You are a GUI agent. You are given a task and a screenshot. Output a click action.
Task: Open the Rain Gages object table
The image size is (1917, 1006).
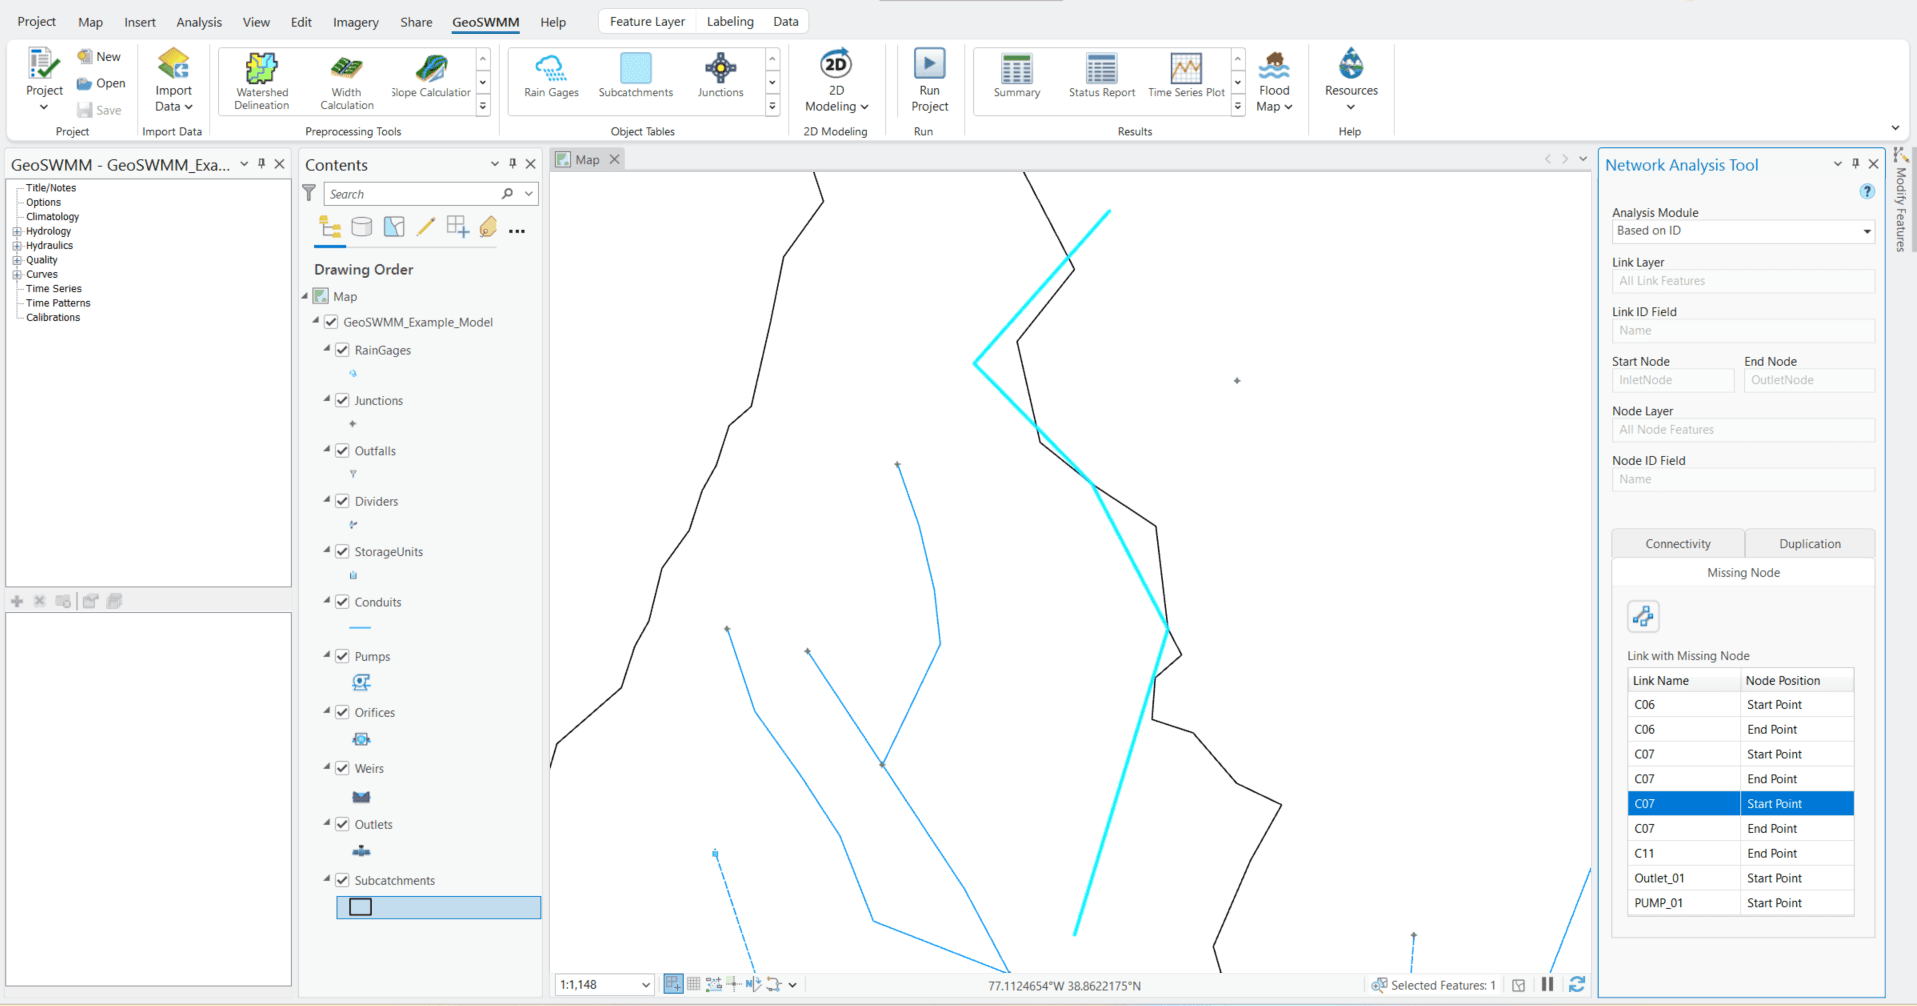click(550, 80)
